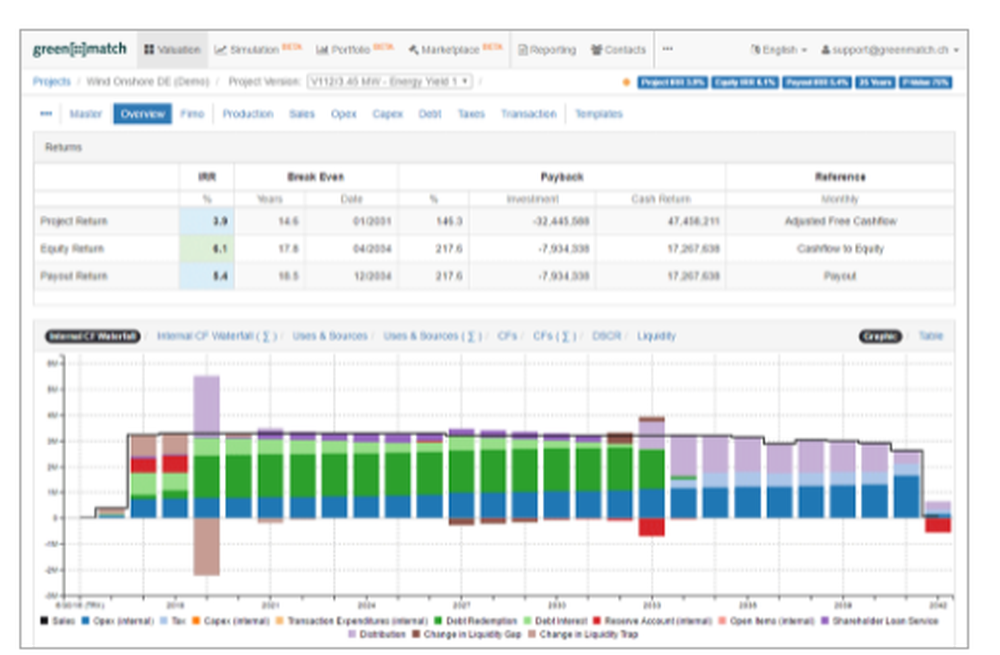1000x655 pixels.
Task: Click the Project Return IRR cell 3.9
Action: [x=207, y=221]
